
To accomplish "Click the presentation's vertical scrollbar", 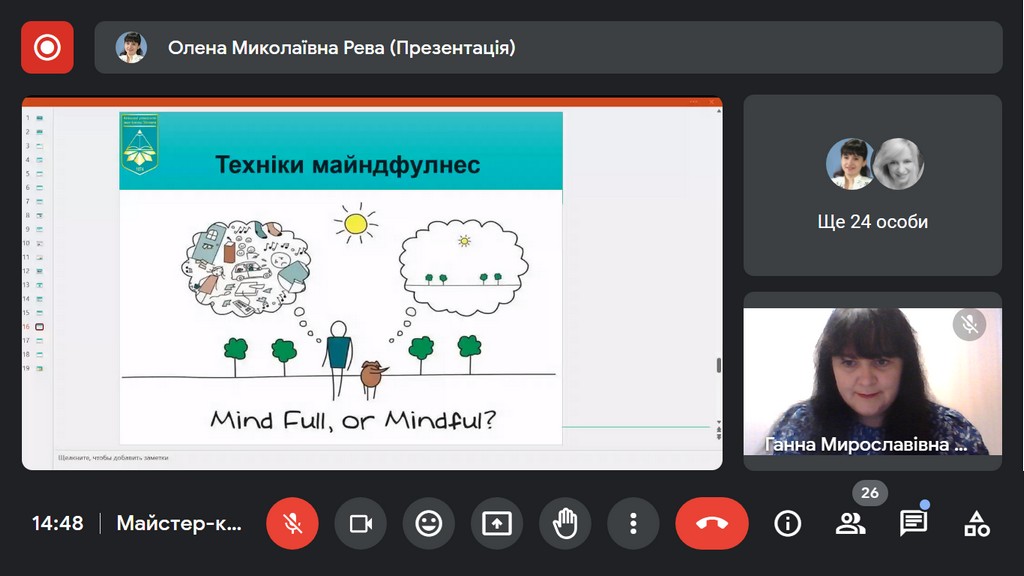I will click(717, 366).
